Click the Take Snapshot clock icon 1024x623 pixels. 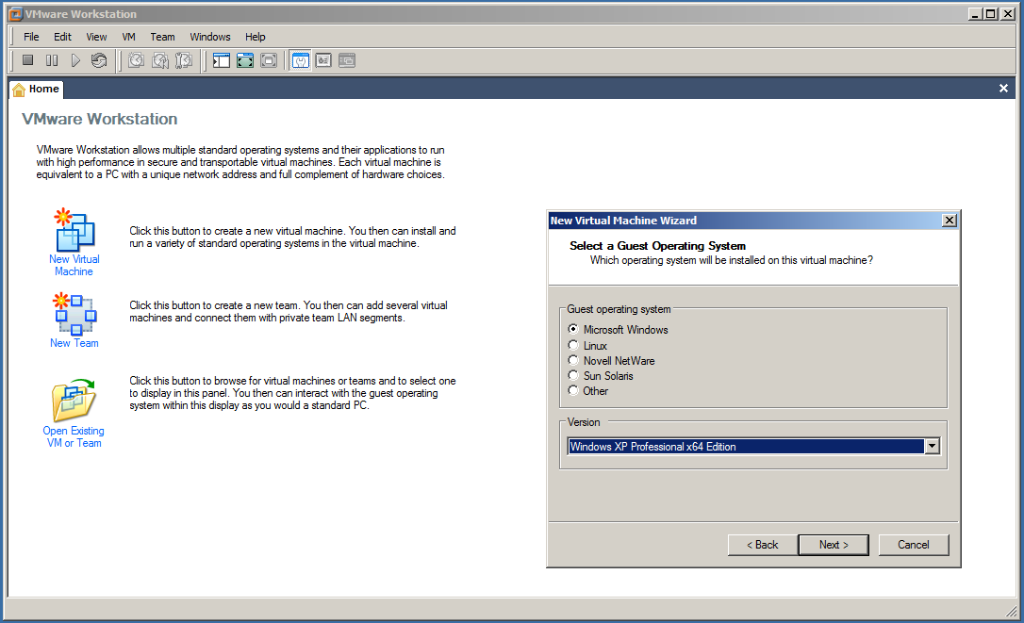[136, 61]
